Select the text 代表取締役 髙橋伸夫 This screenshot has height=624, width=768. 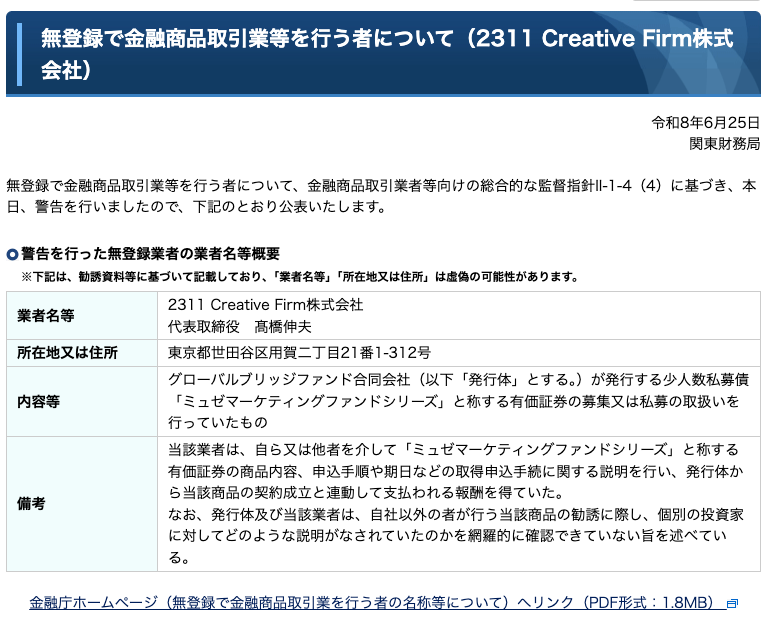(240, 326)
